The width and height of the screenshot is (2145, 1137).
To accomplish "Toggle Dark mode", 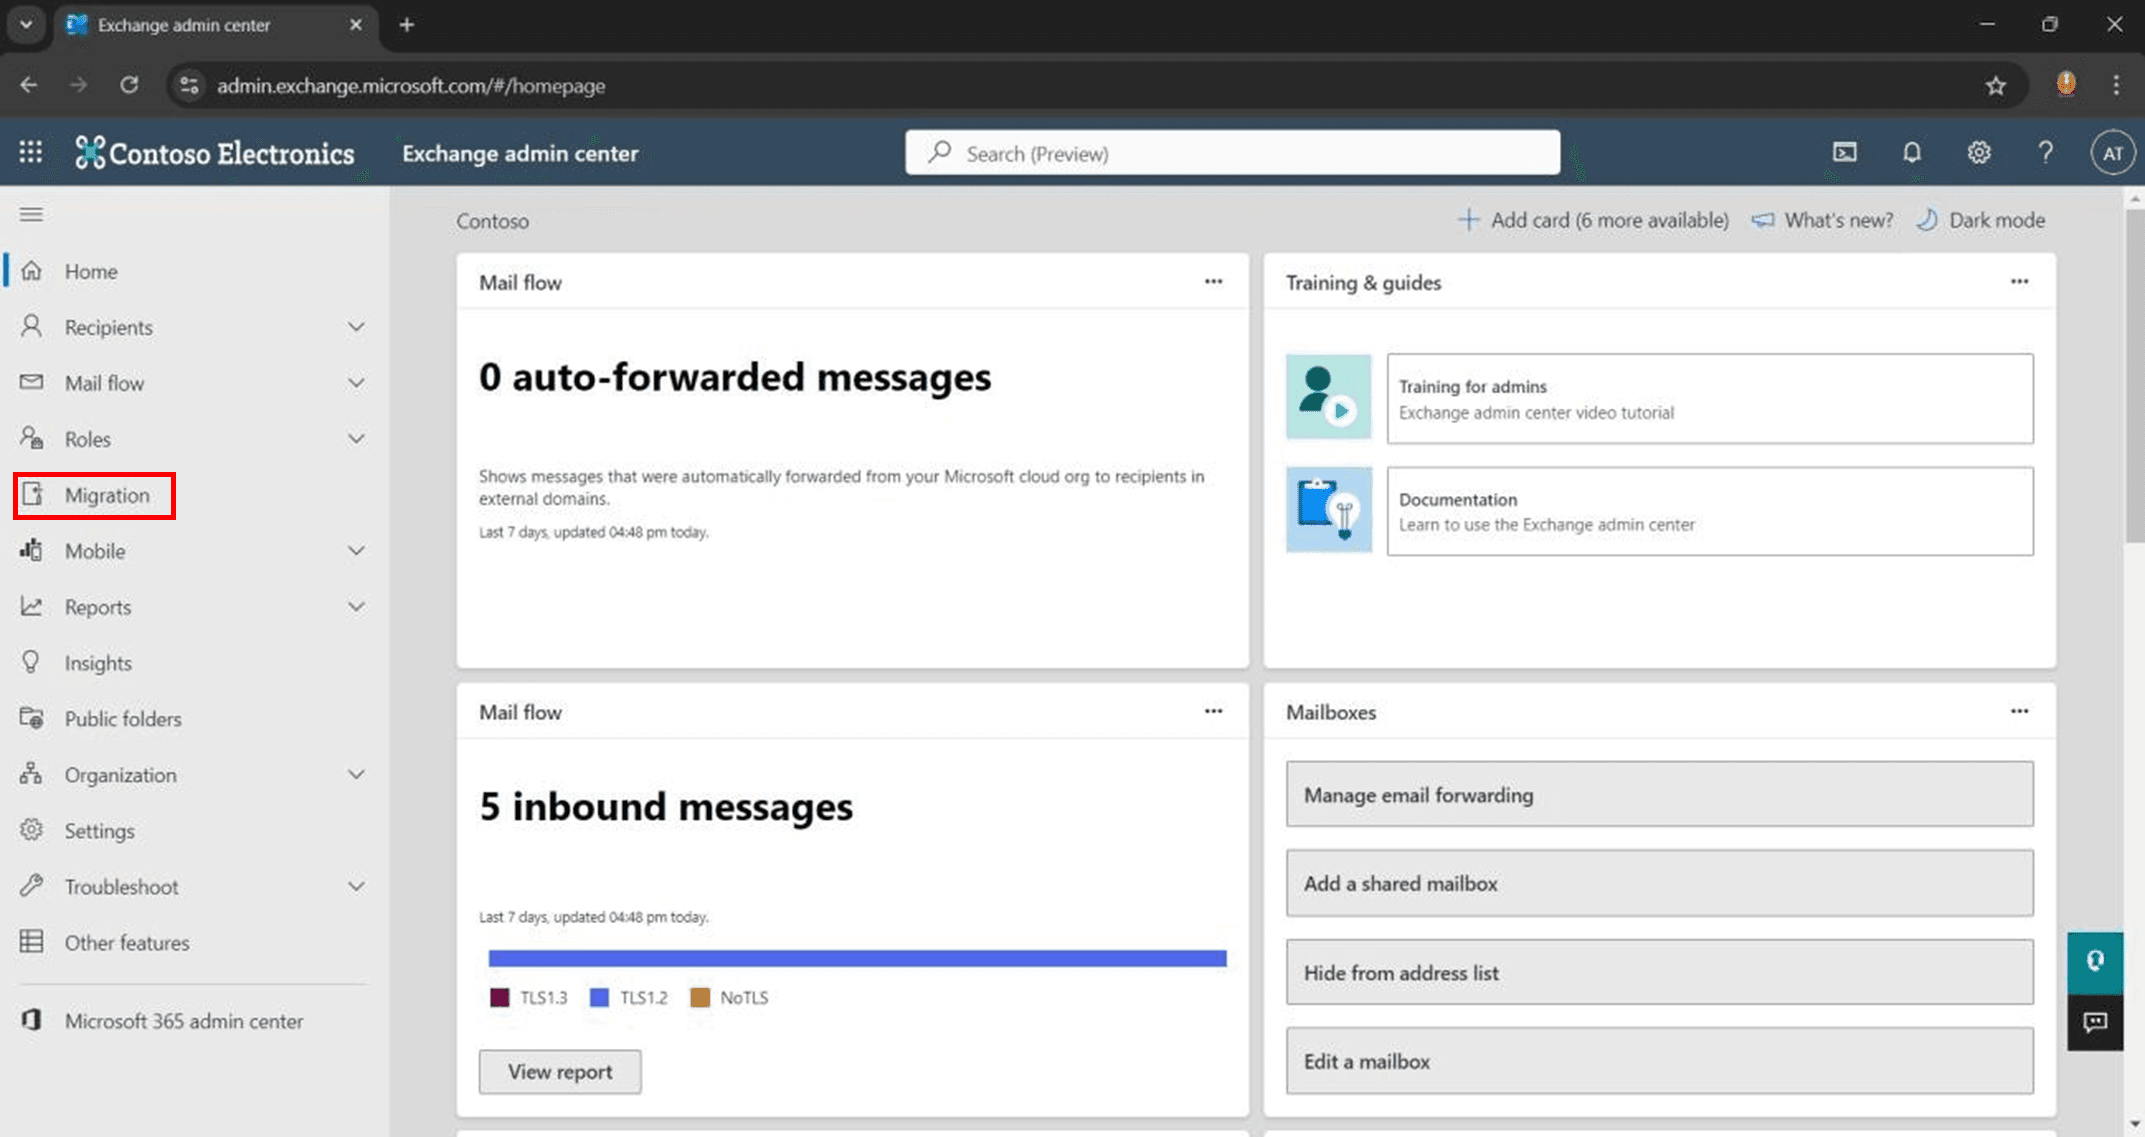I will pyautogui.click(x=1980, y=220).
